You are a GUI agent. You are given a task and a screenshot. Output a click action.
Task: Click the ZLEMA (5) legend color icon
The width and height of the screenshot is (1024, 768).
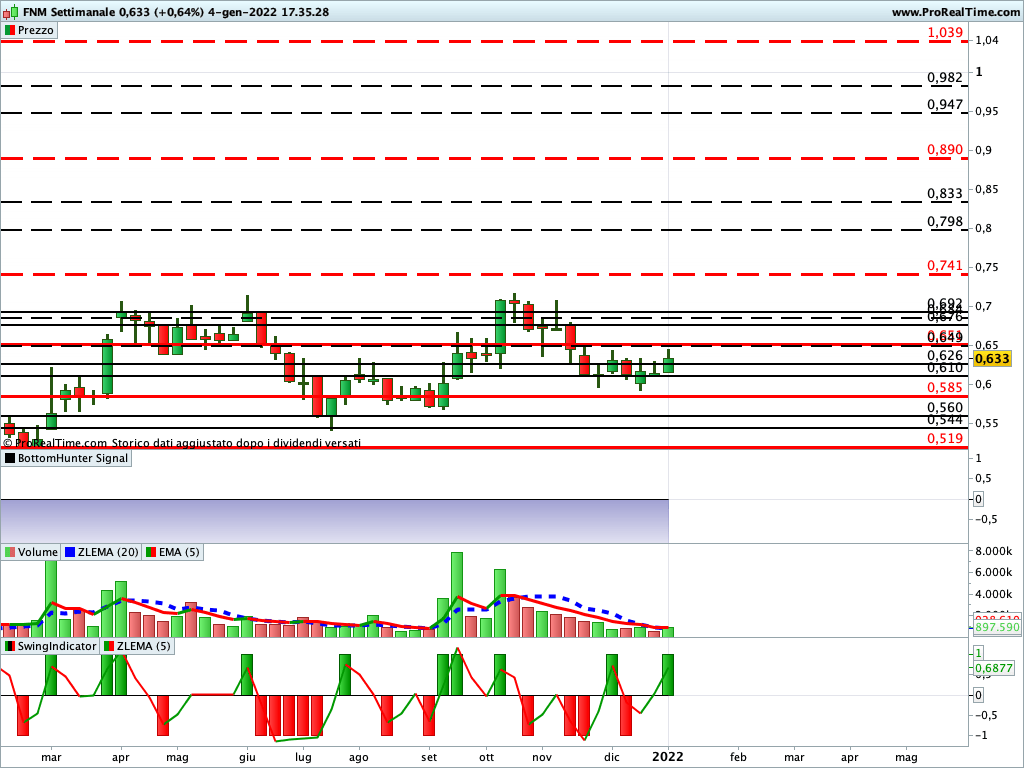110,647
